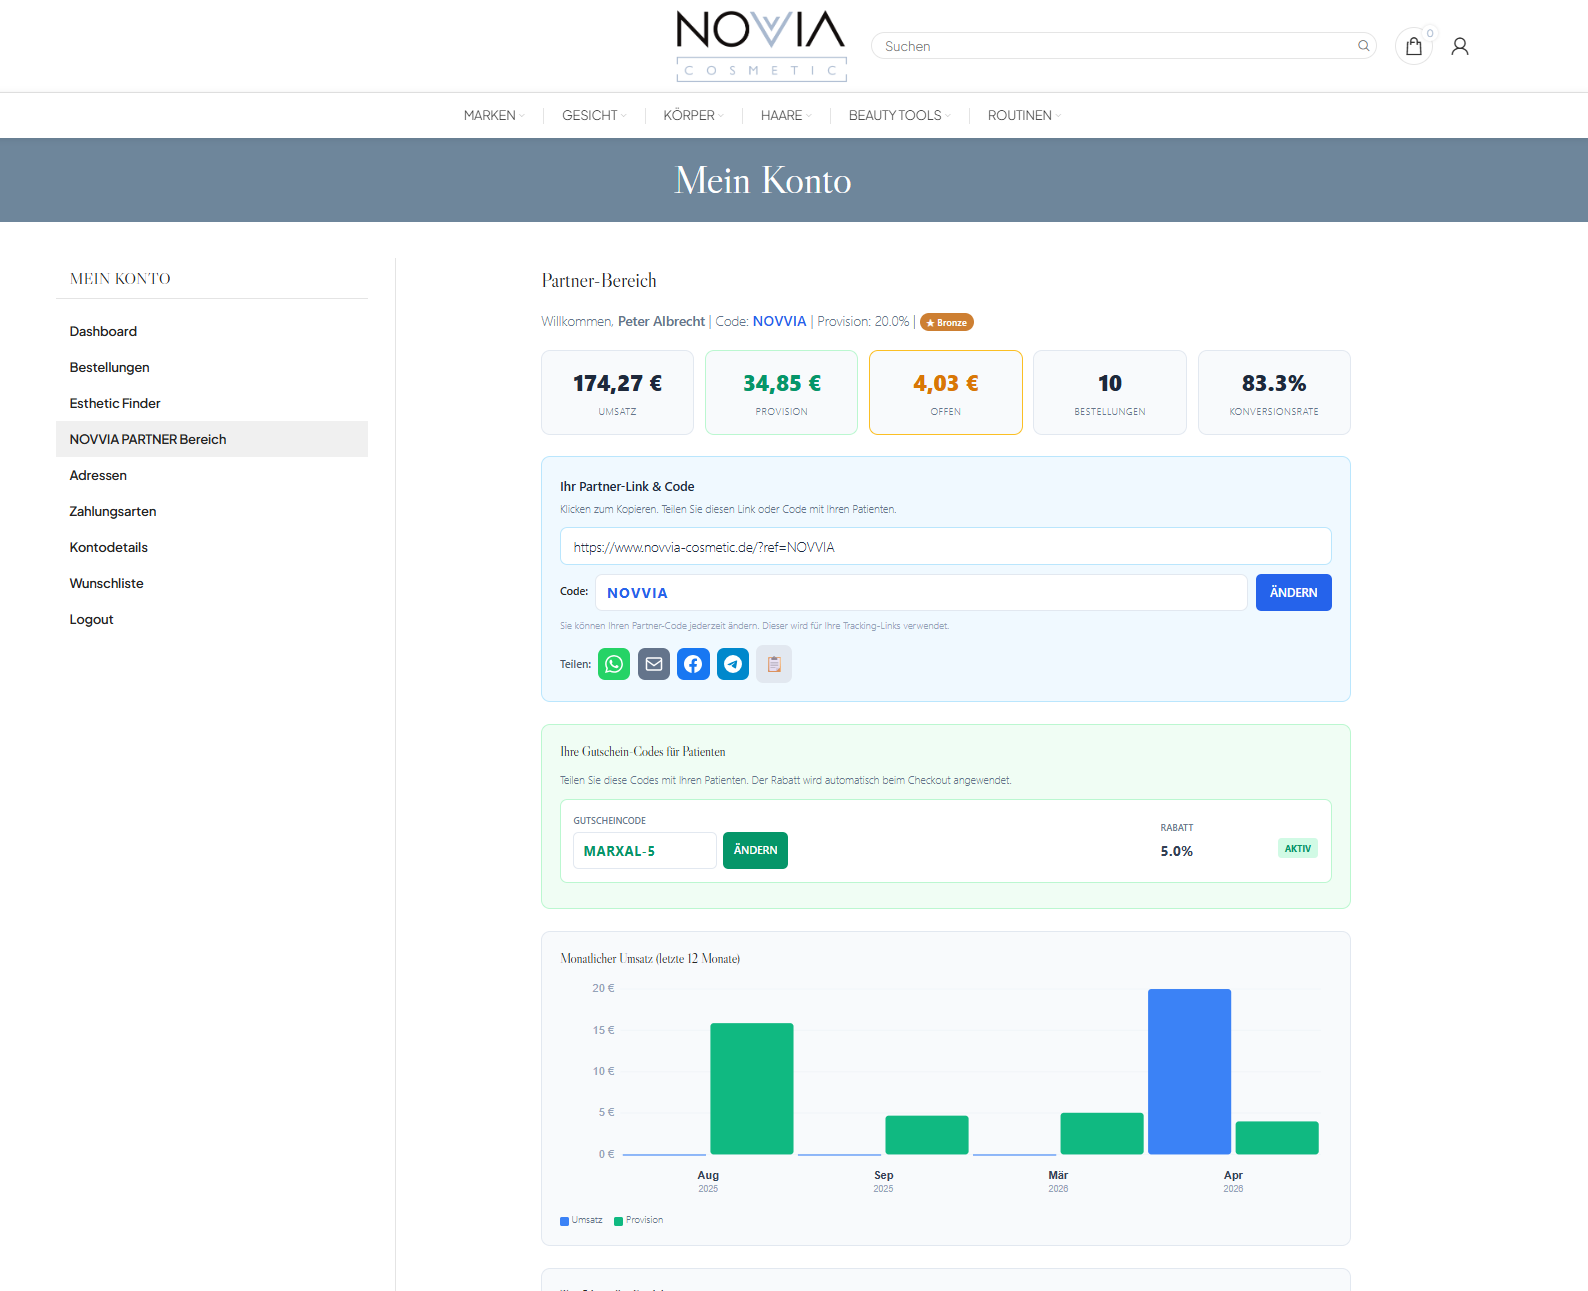Expand the MARKEN menu
Image resolution: width=1588 pixels, height=1291 pixels.
pyautogui.click(x=494, y=116)
